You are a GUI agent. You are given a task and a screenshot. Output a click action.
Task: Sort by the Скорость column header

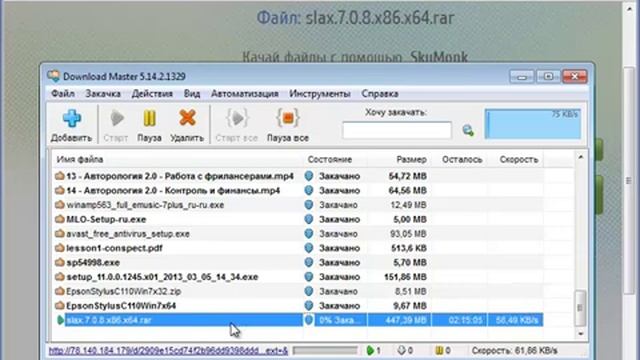[515, 160]
